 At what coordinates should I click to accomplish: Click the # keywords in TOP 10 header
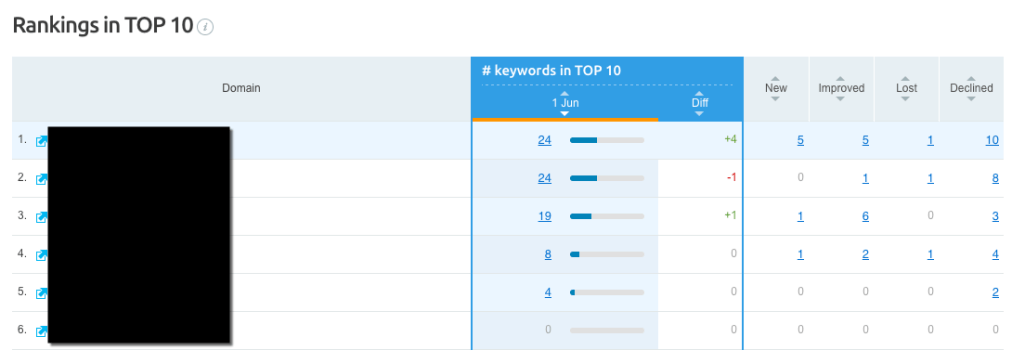coord(551,71)
